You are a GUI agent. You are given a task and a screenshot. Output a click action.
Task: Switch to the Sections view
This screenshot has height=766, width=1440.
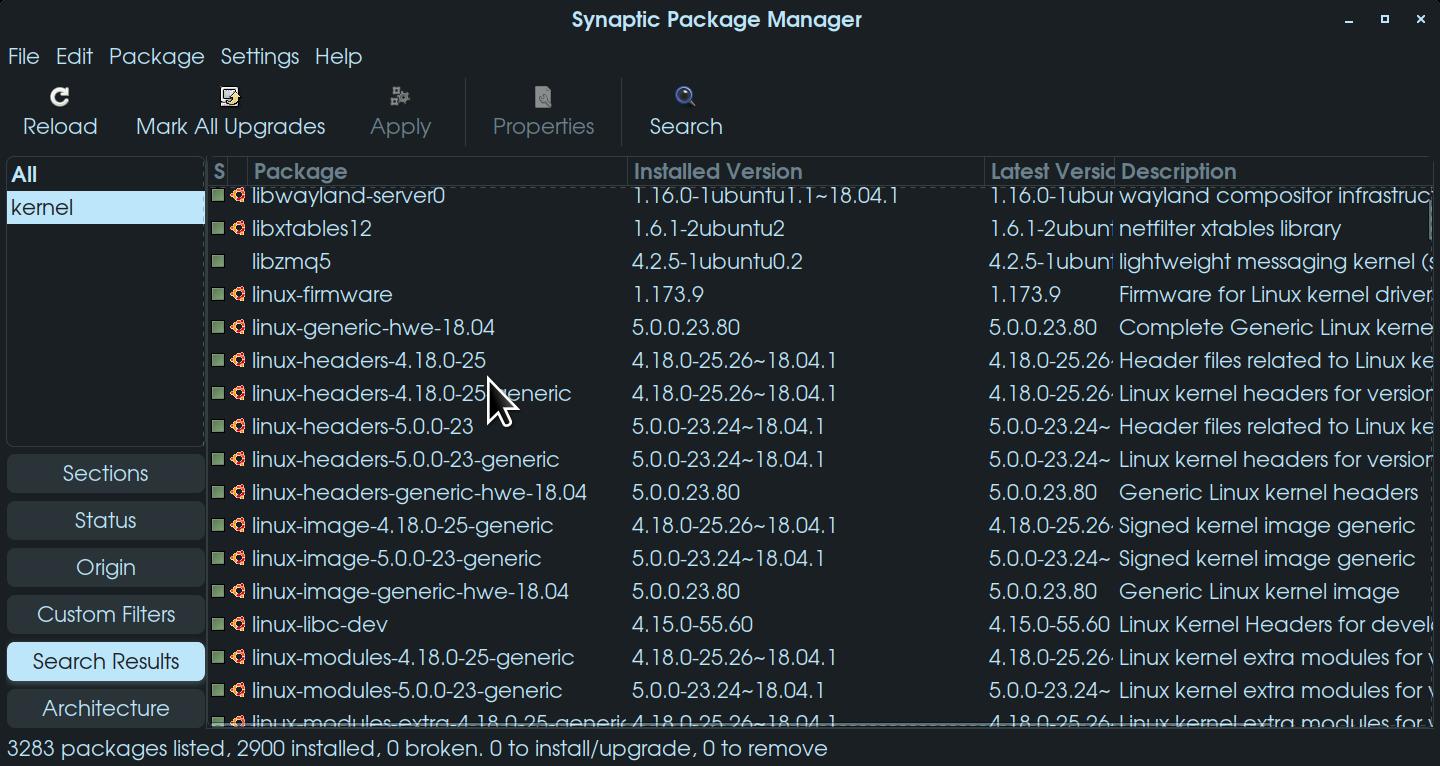coord(106,474)
